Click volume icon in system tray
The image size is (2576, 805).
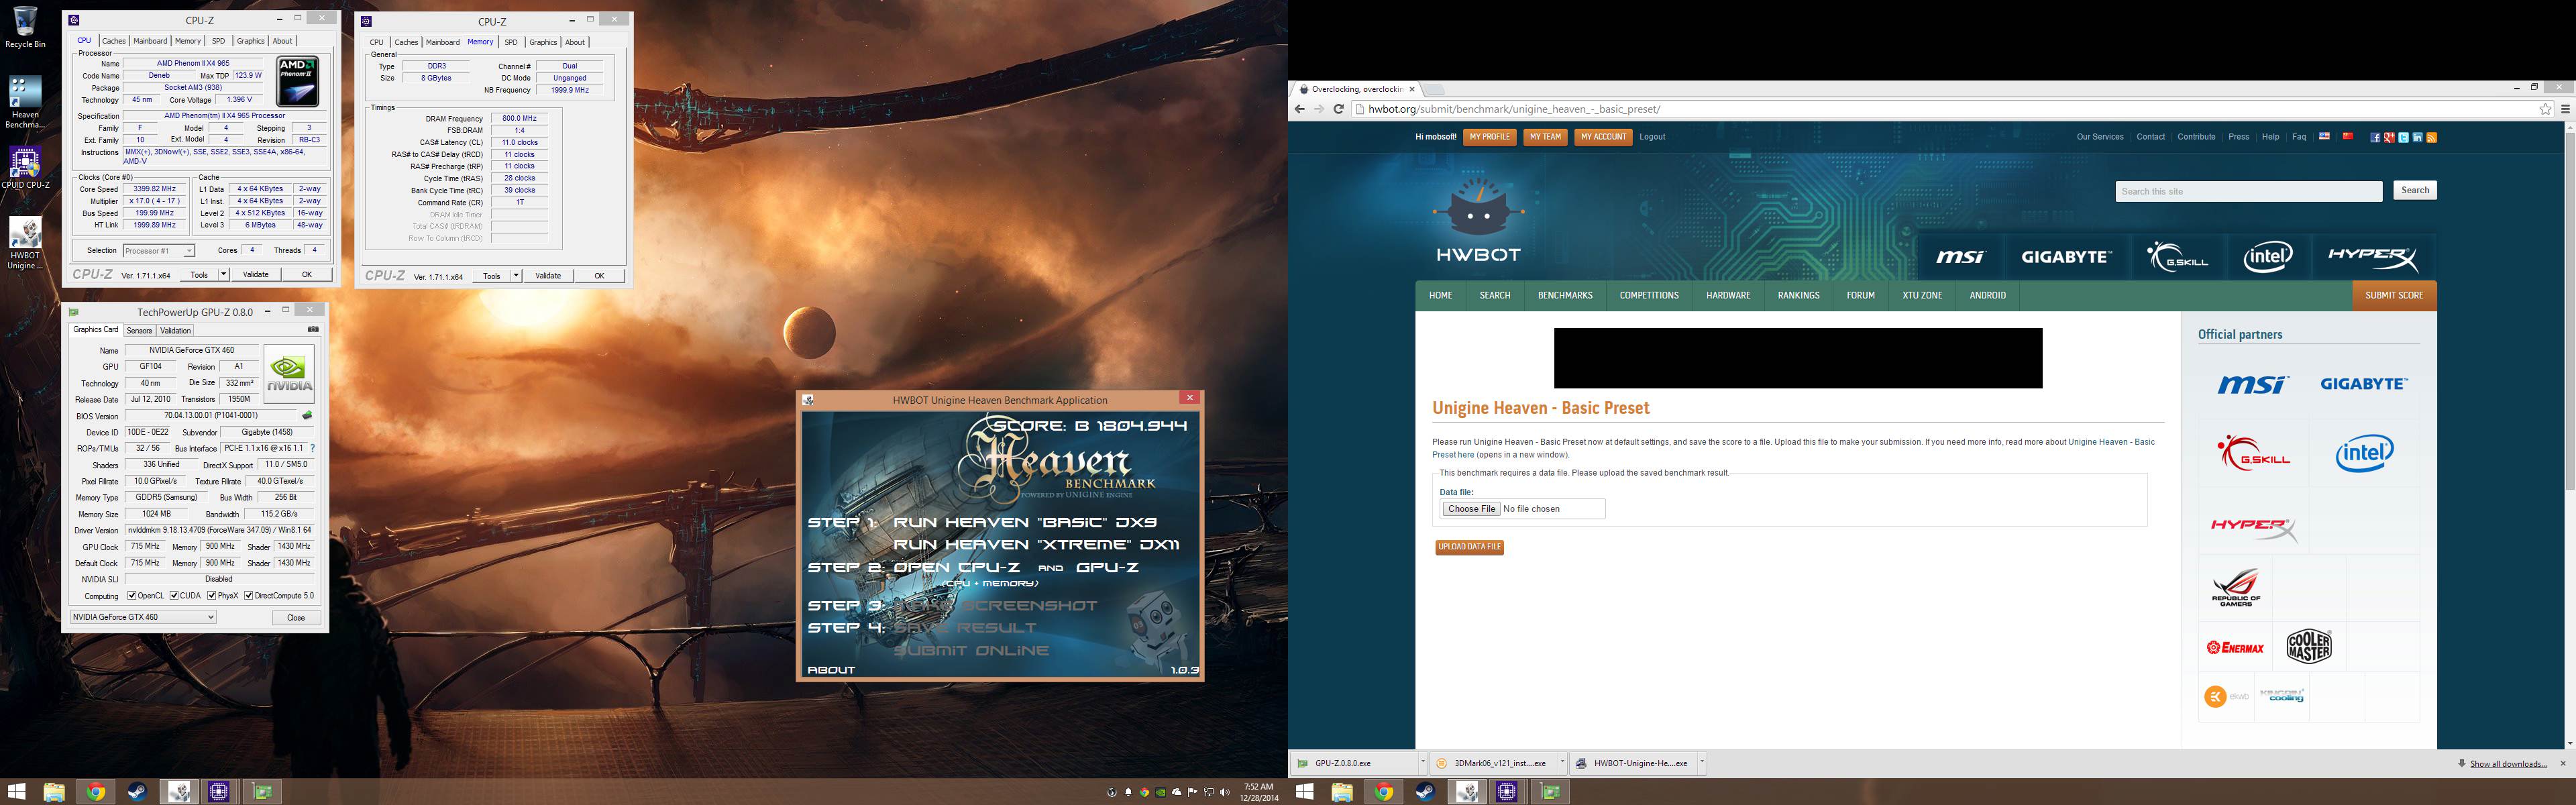click(x=1225, y=792)
